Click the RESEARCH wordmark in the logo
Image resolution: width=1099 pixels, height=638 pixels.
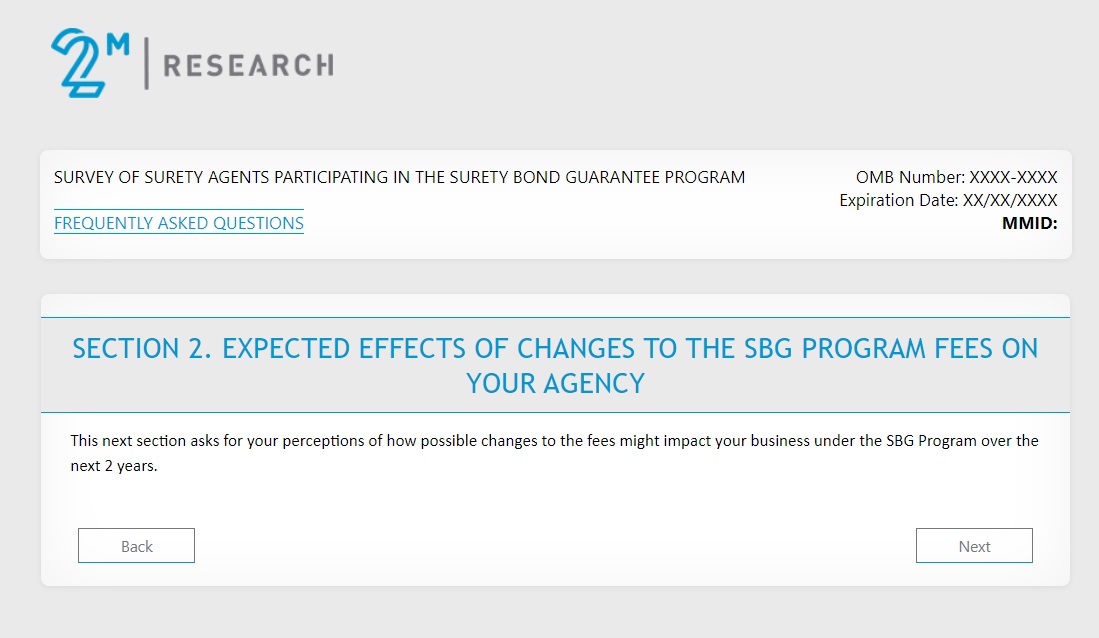[247, 66]
